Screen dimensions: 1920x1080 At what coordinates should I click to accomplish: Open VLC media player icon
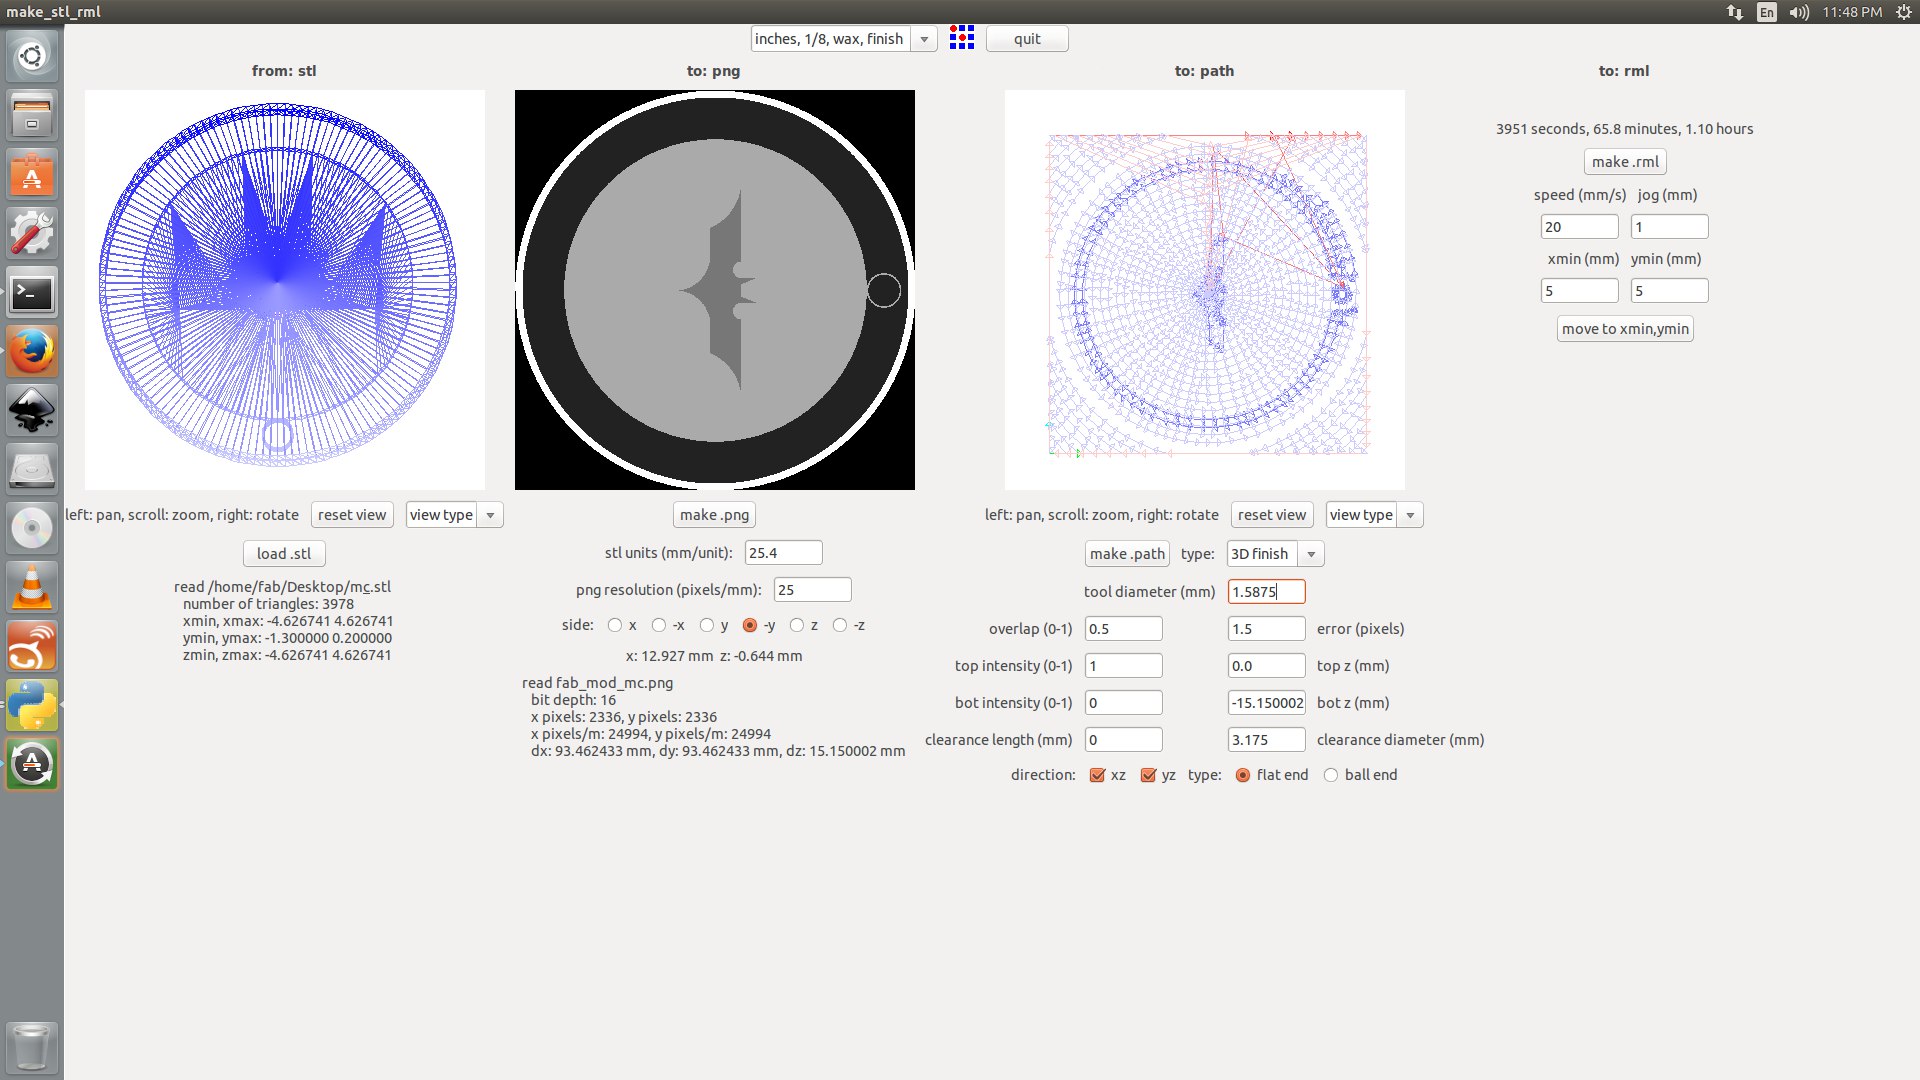[x=32, y=587]
